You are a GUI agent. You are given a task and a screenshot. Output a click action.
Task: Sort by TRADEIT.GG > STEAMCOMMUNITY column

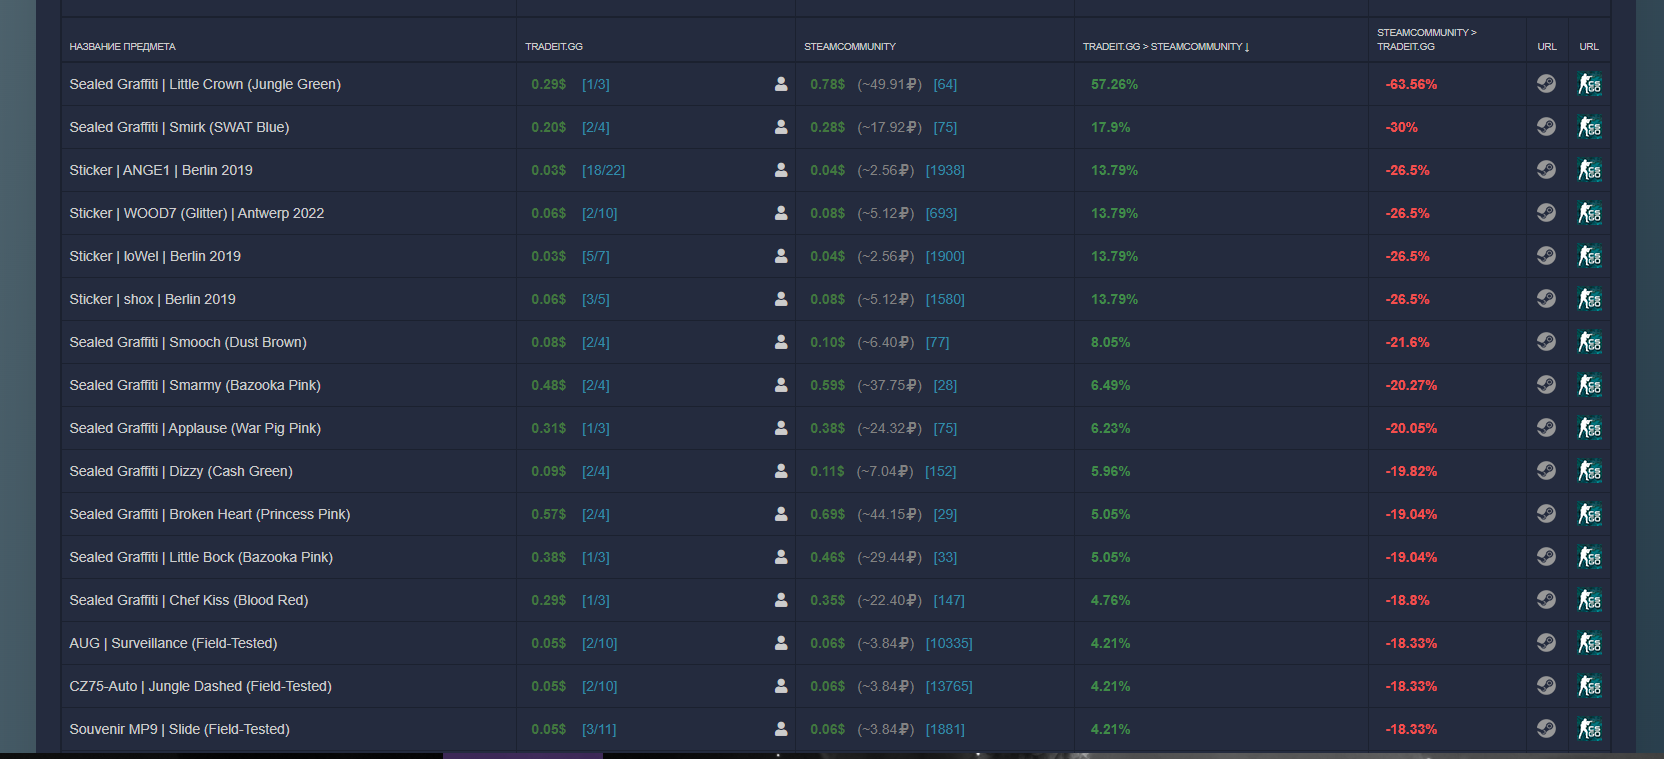point(1166,47)
